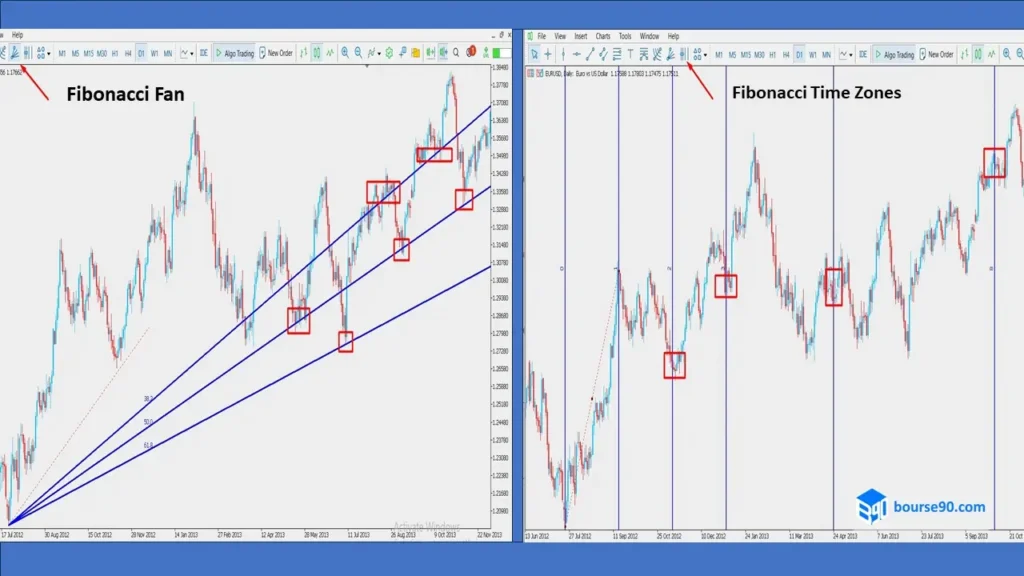1024x576 pixels.
Task: Switch left chart to candlestick mode
Action: click(x=316, y=53)
